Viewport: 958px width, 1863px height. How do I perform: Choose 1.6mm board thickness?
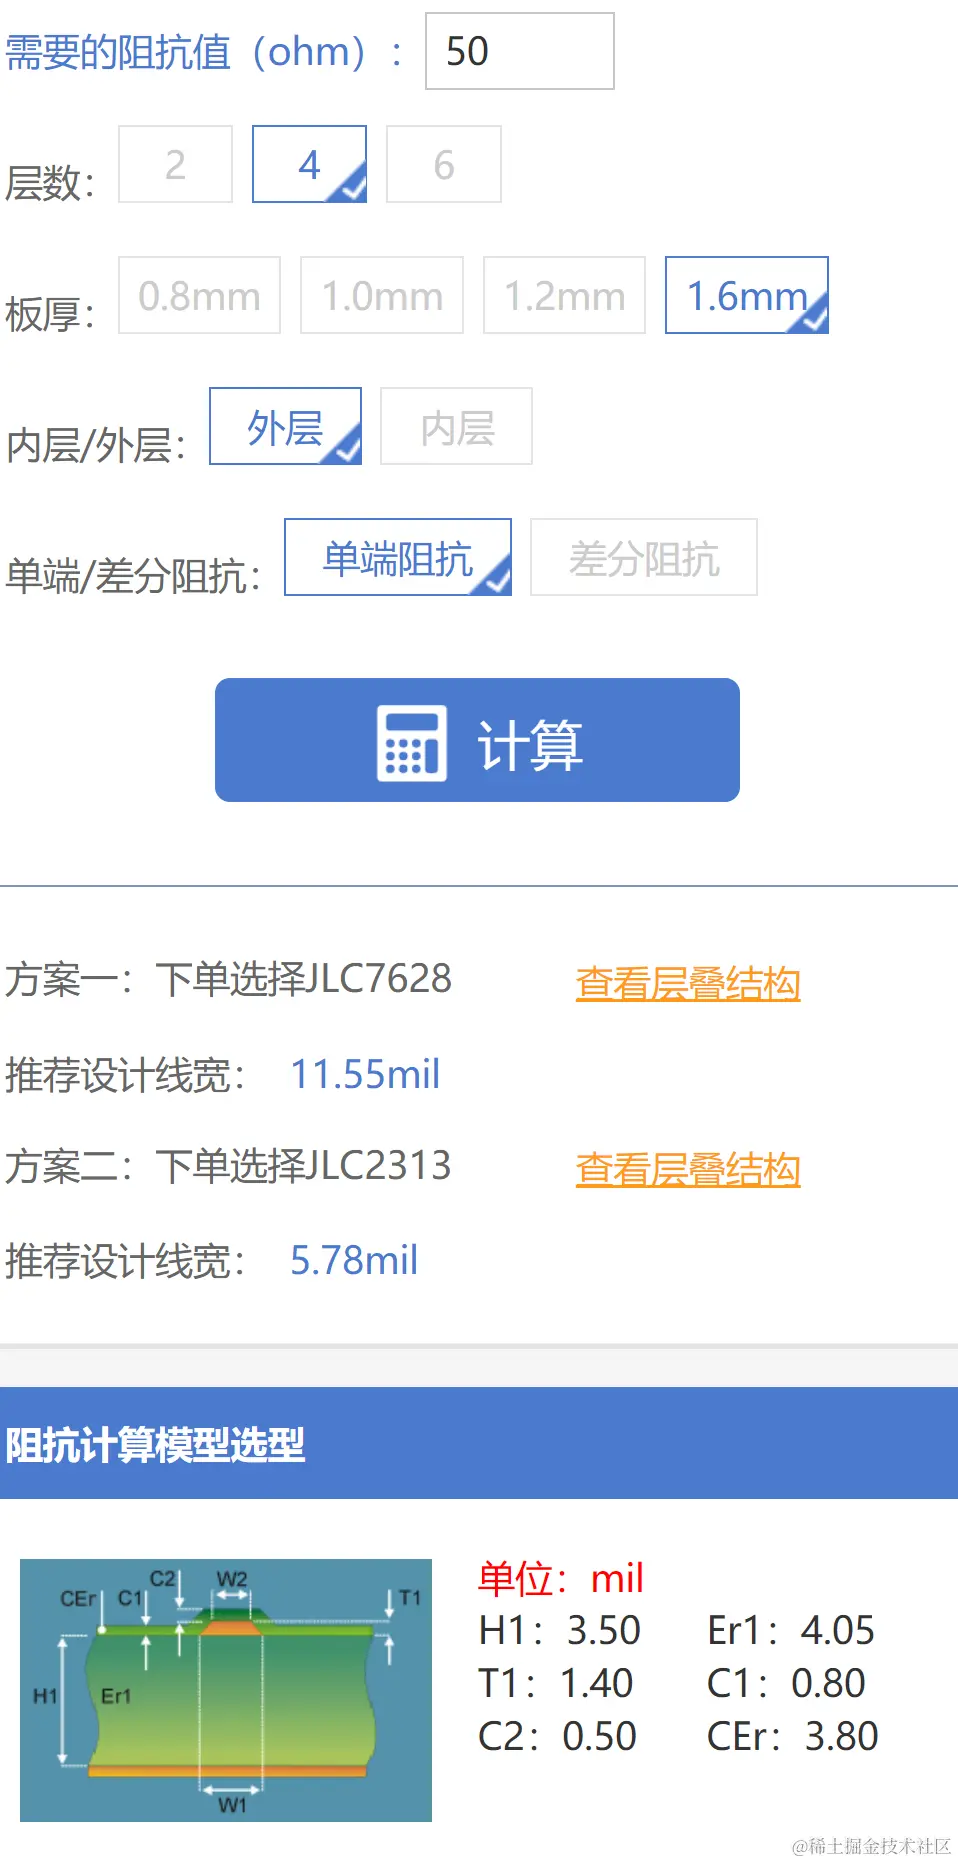coord(747,295)
